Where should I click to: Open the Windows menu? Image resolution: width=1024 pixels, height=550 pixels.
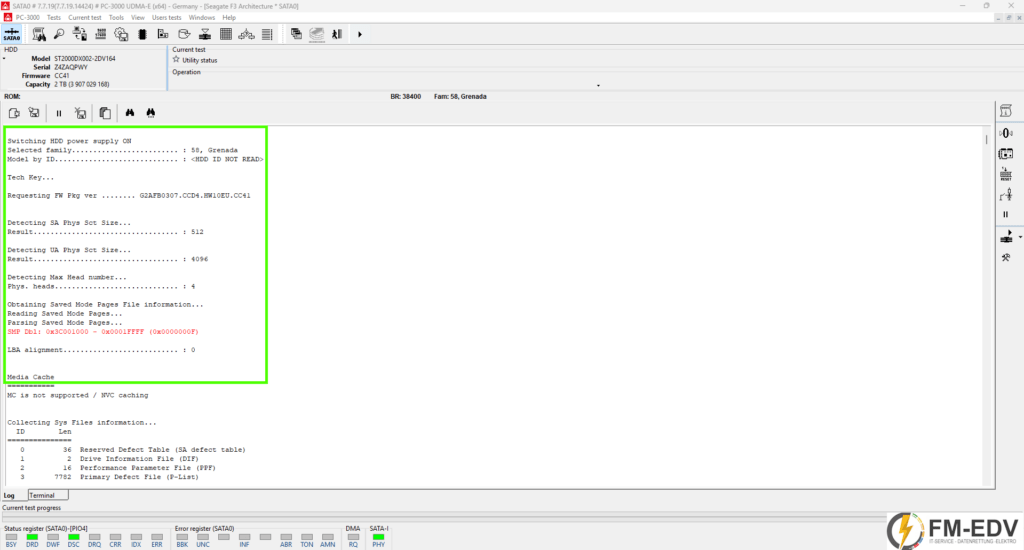point(202,18)
